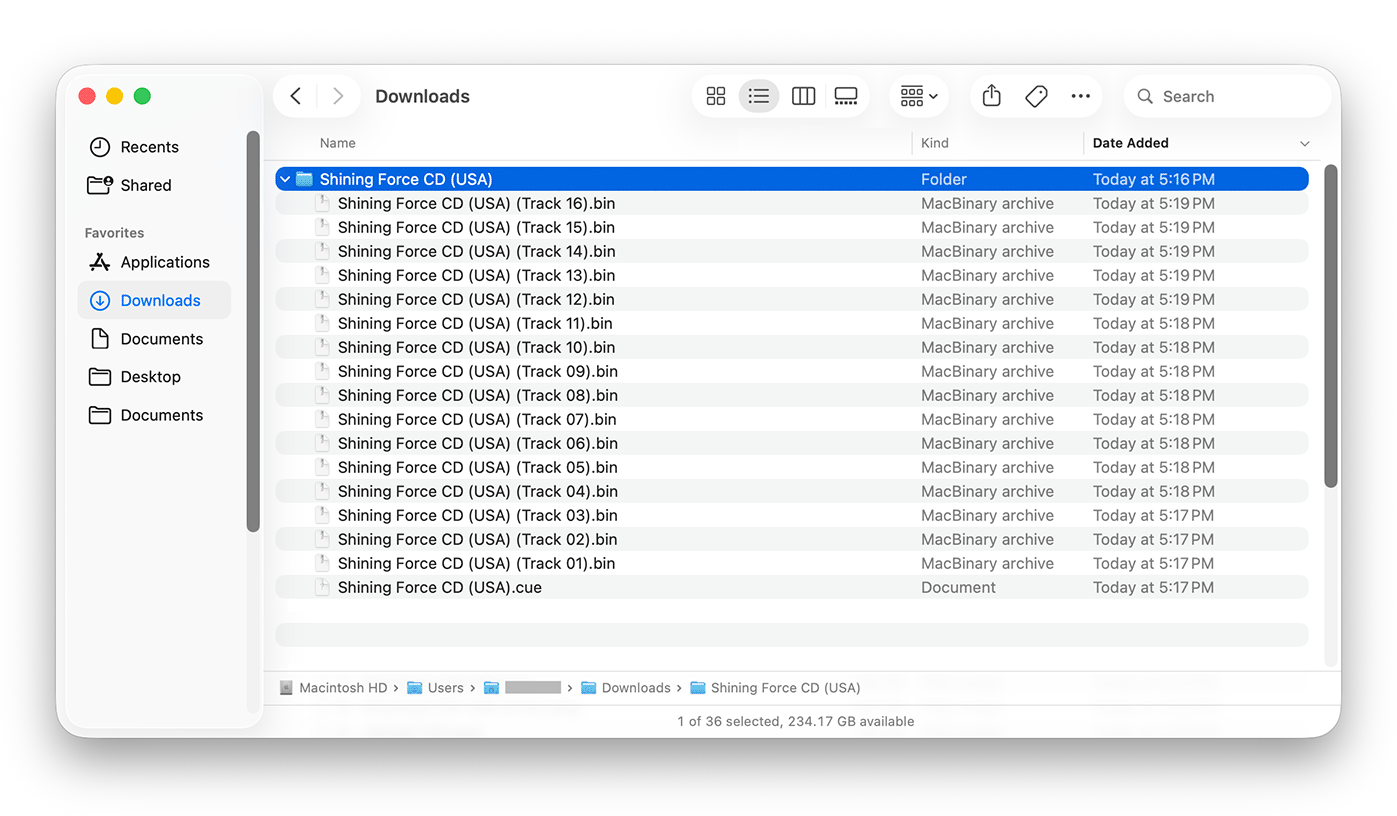Open the More actions ellipsis menu
The image size is (1397, 816).
(x=1080, y=96)
